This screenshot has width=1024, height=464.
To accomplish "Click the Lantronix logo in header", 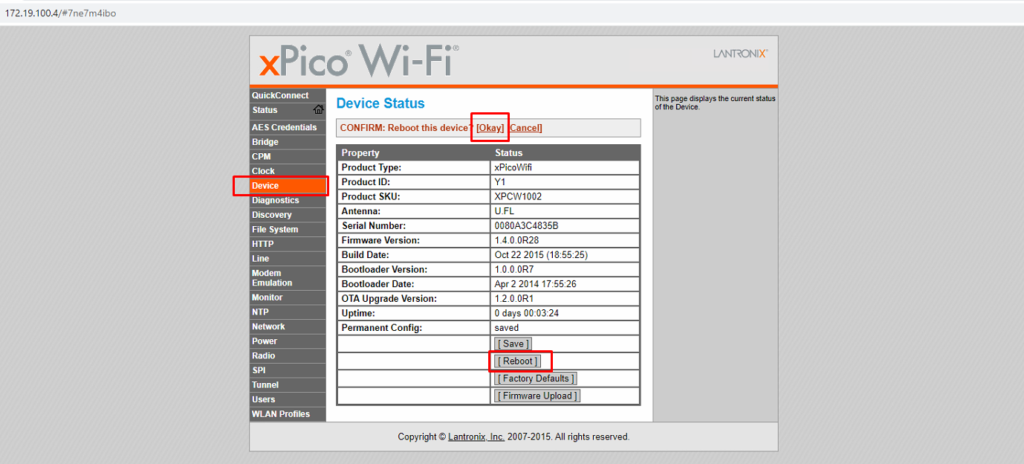I will point(740,53).
